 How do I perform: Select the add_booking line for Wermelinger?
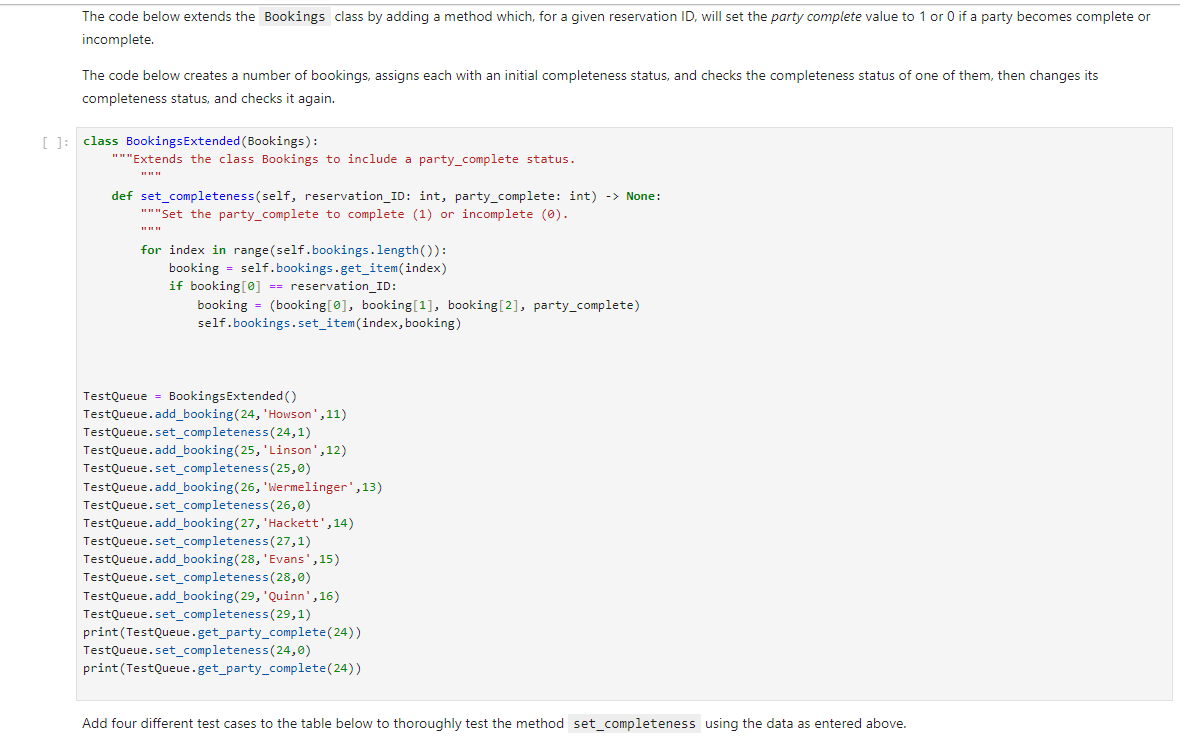[232, 486]
